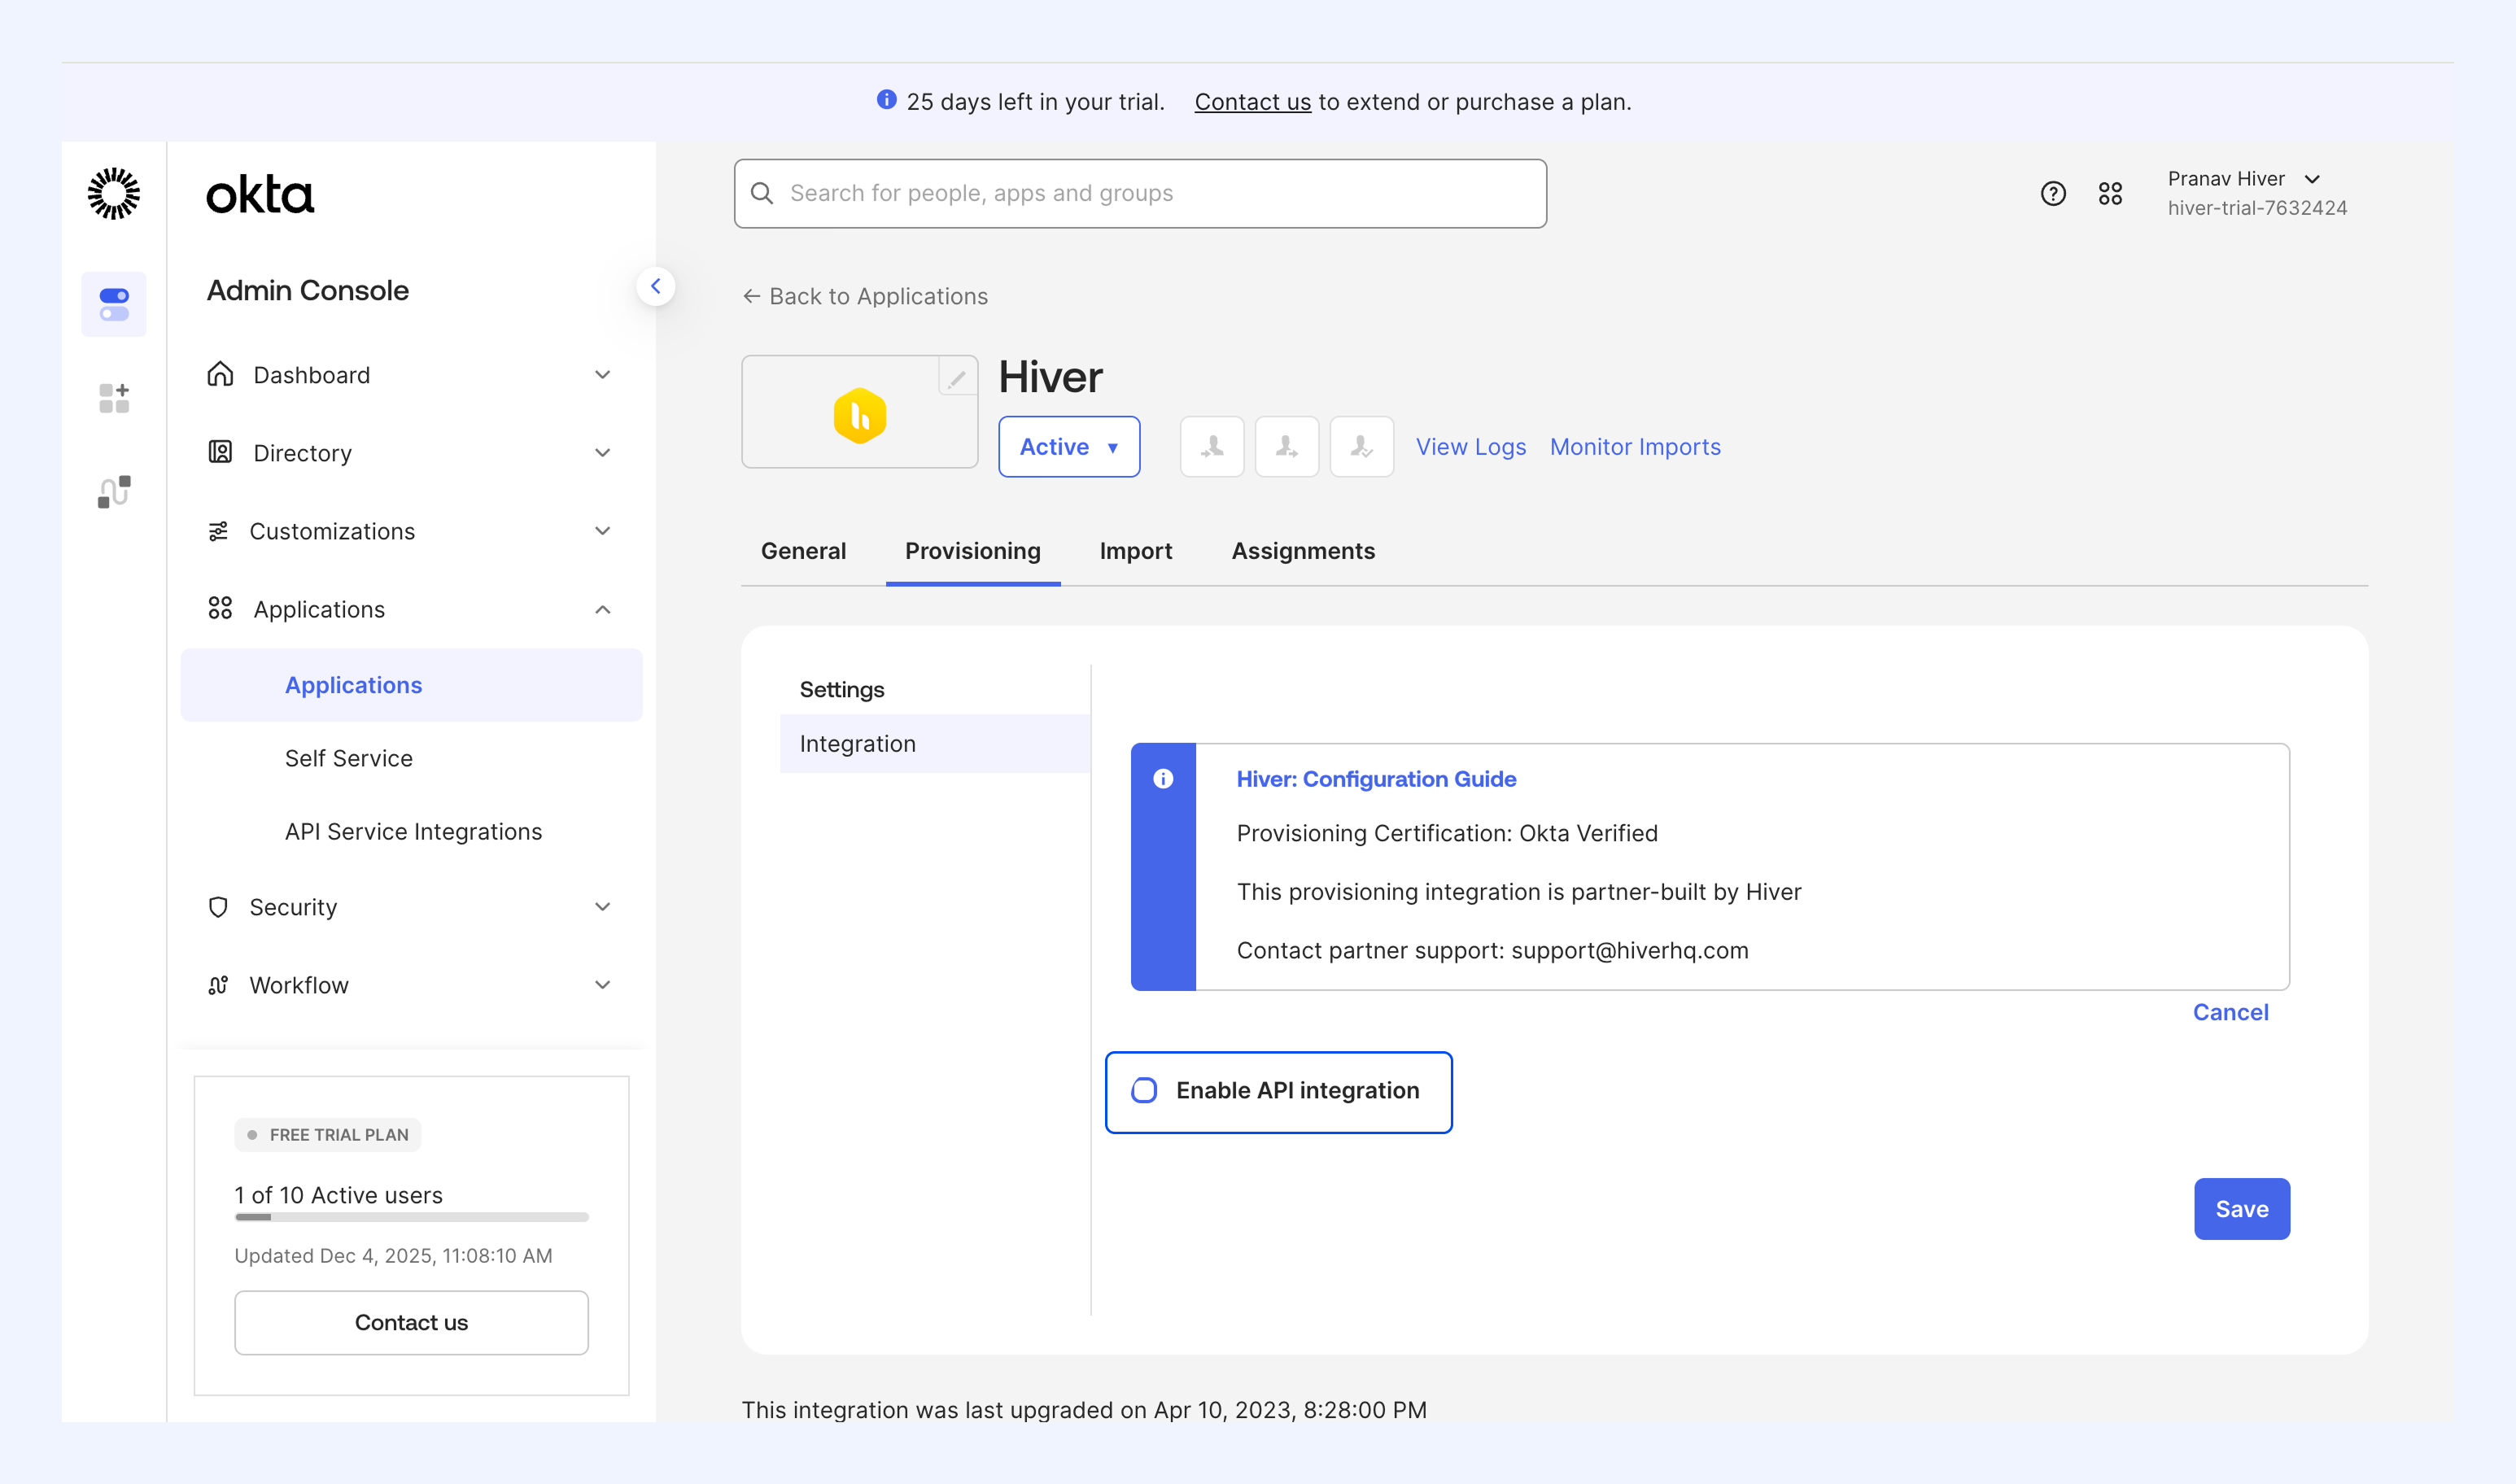
Task: Click the Contact us button in the trial plan card
Action: click(x=411, y=1322)
